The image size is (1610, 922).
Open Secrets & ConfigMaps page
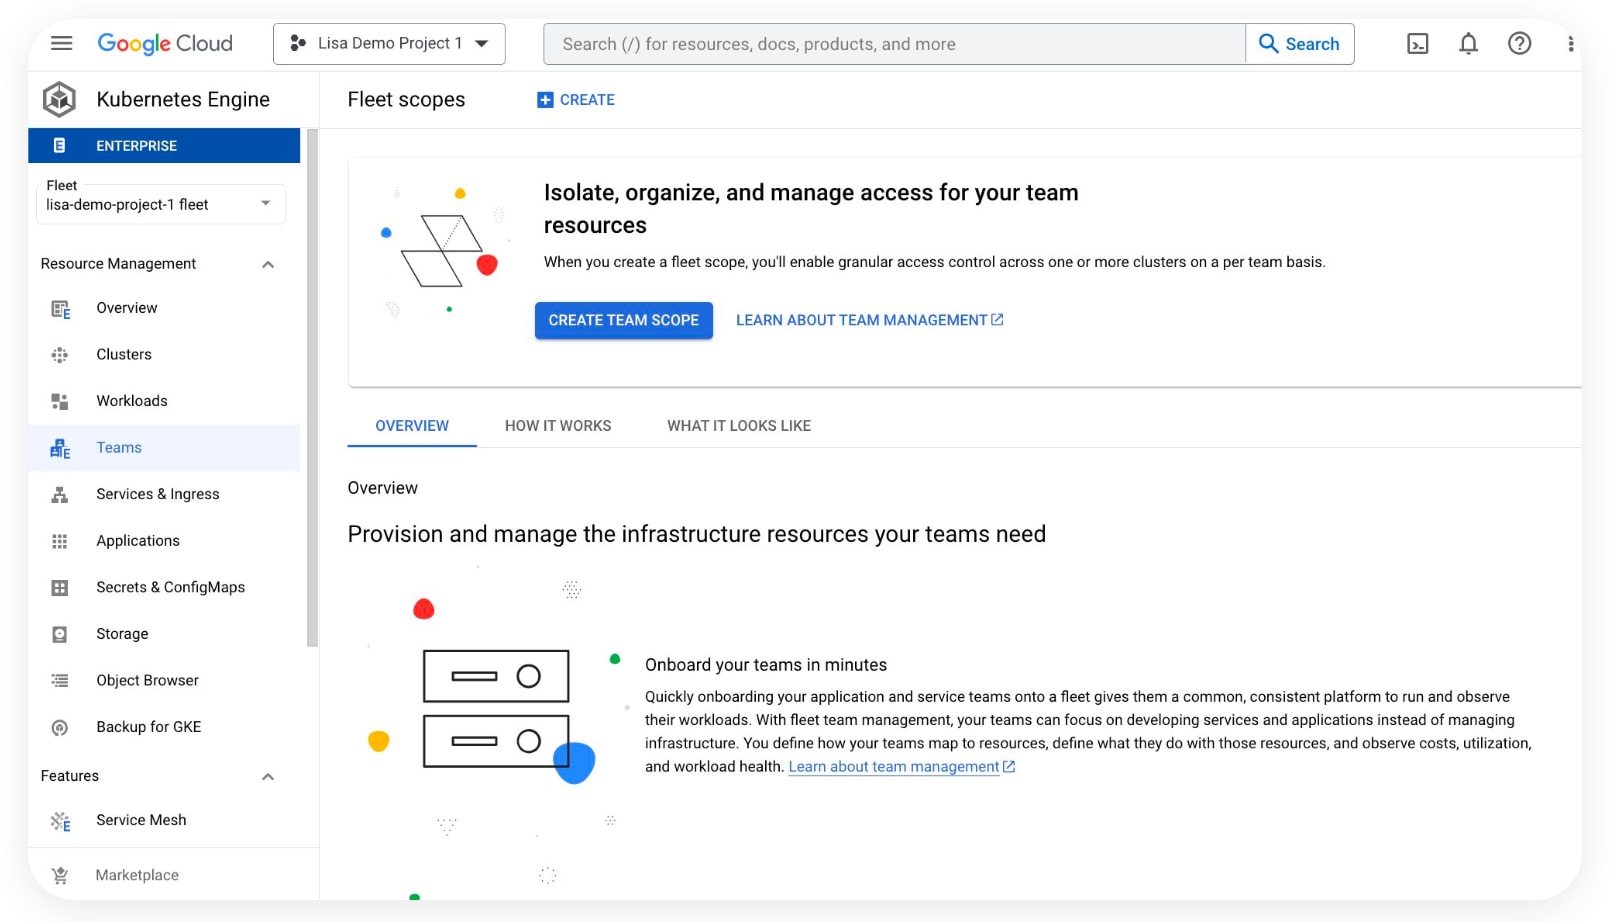coord(164,588)
